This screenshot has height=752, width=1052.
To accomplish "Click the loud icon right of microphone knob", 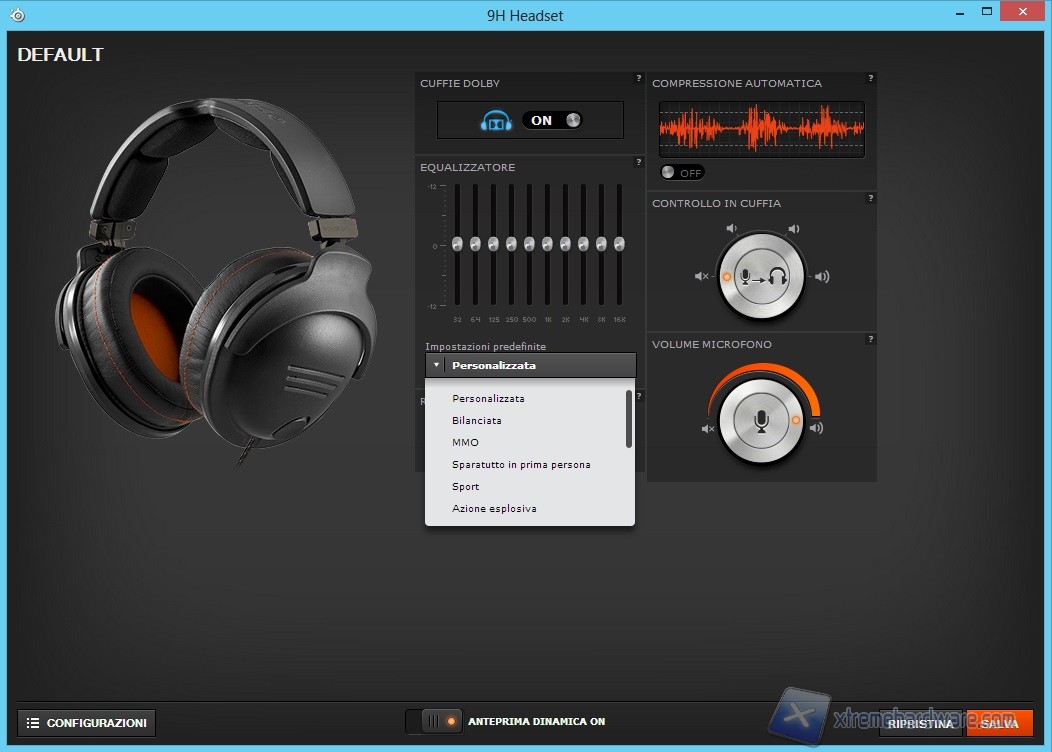I will [817, 428].
